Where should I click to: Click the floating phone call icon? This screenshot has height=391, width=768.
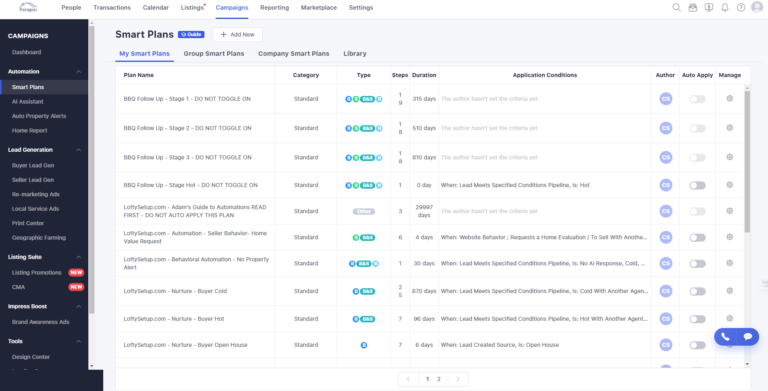click(x=725, y=337)
